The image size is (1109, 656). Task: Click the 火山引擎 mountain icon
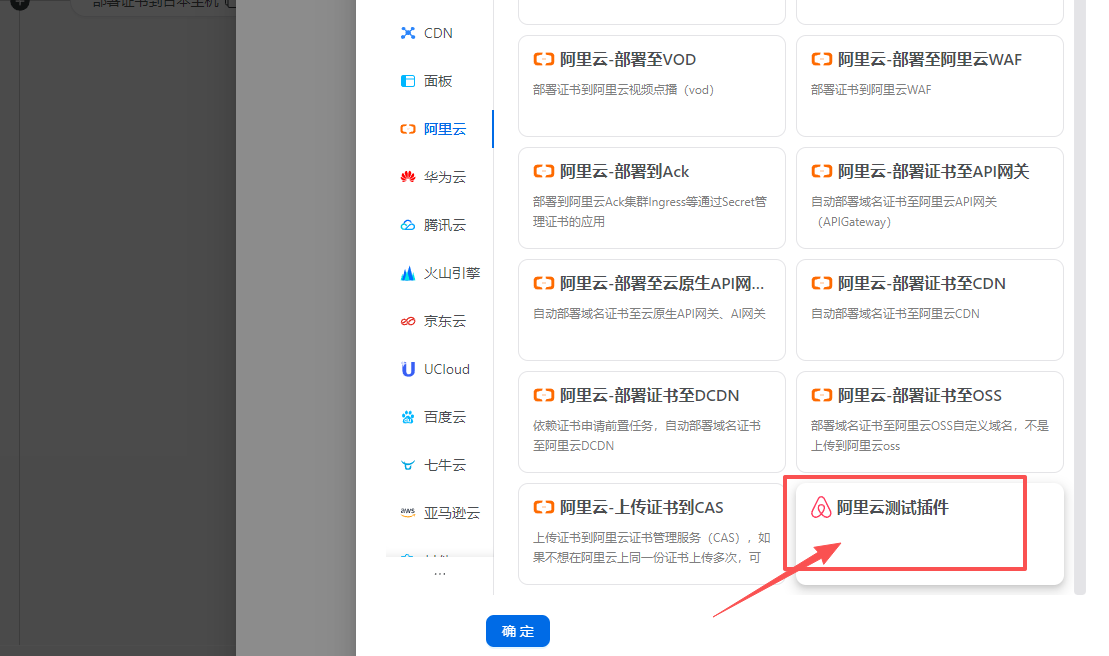click(x=408, y=273)
